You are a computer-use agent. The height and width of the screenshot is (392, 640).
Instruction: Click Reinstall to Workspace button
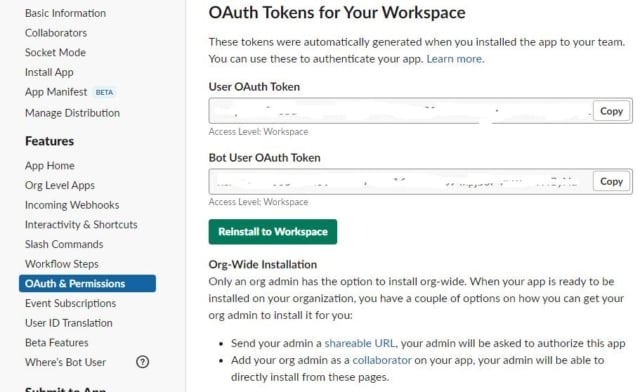[273, 232]
